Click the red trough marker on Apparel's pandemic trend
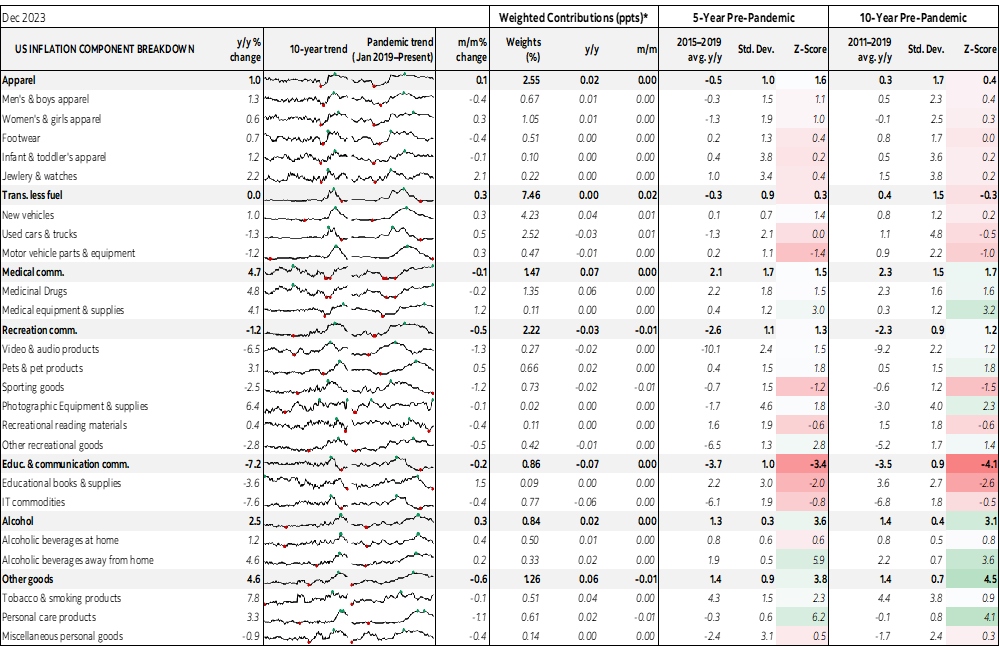1000x647 pixels. pos(374,87)
